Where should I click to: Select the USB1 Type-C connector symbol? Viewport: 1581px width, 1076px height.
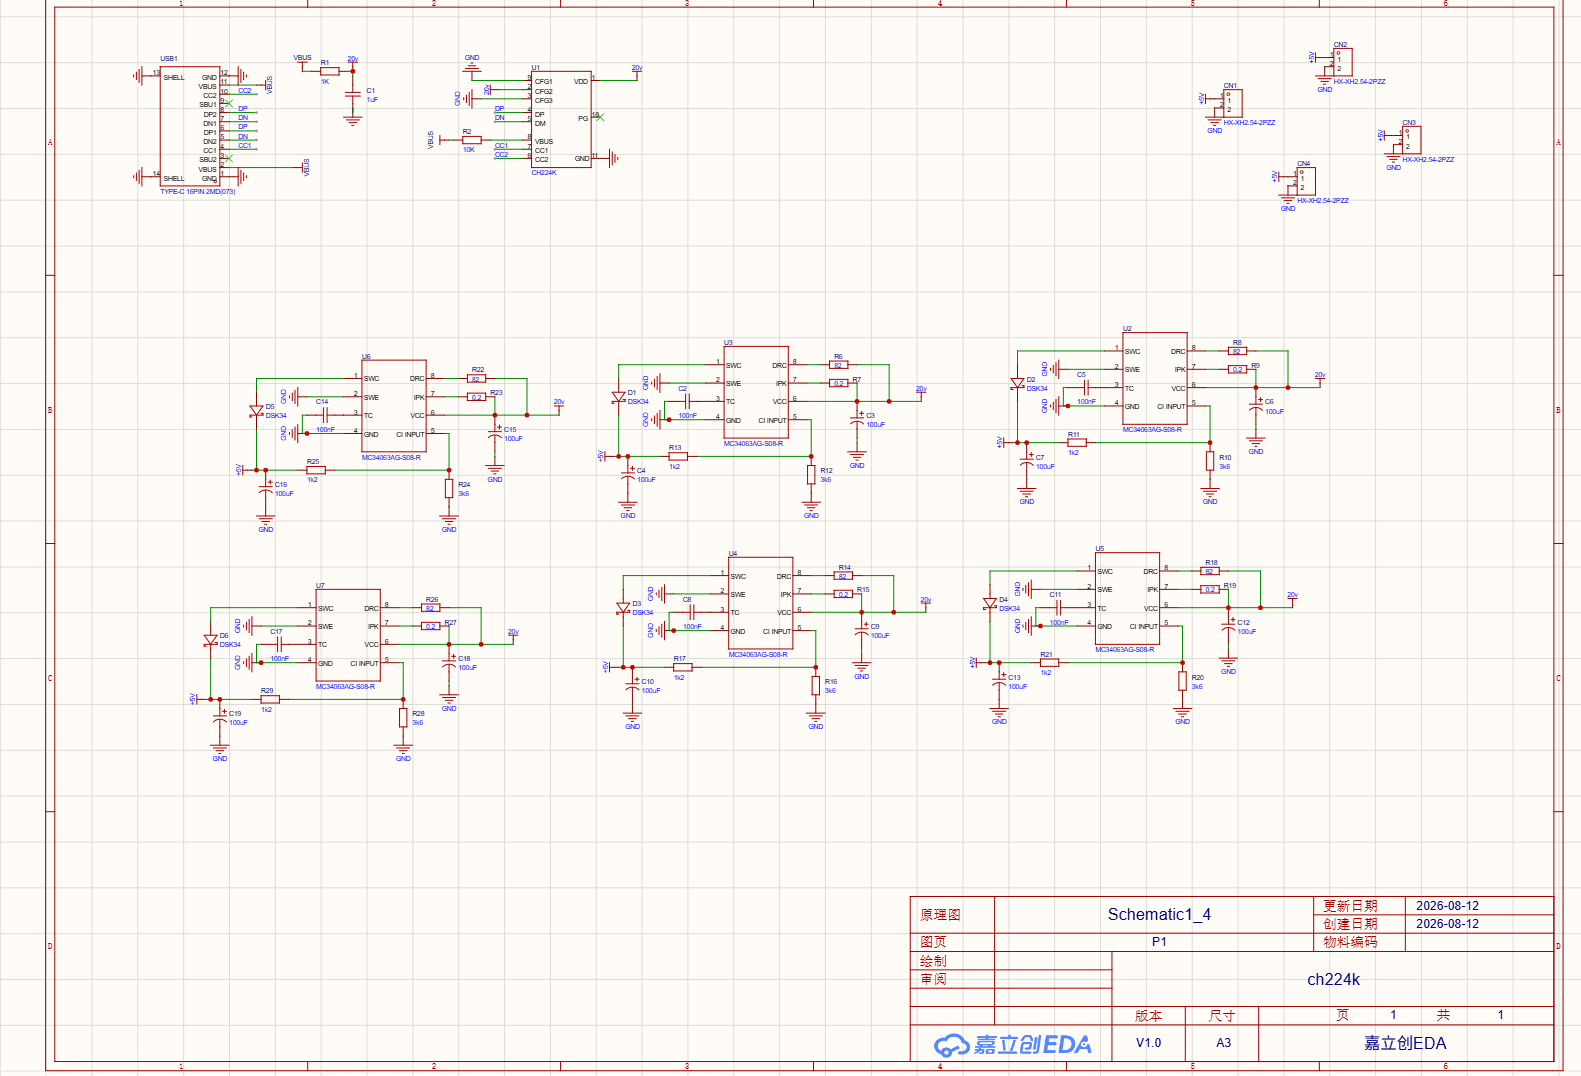190,126
